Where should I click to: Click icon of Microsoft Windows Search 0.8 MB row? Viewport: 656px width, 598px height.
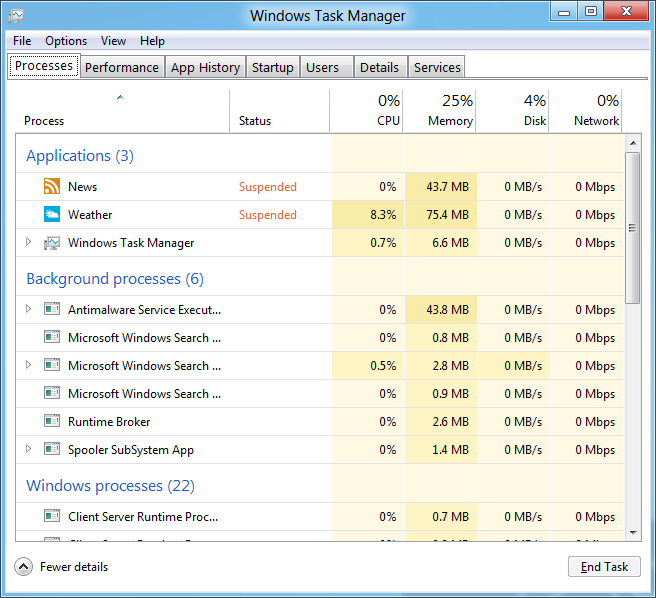(52, 337)
